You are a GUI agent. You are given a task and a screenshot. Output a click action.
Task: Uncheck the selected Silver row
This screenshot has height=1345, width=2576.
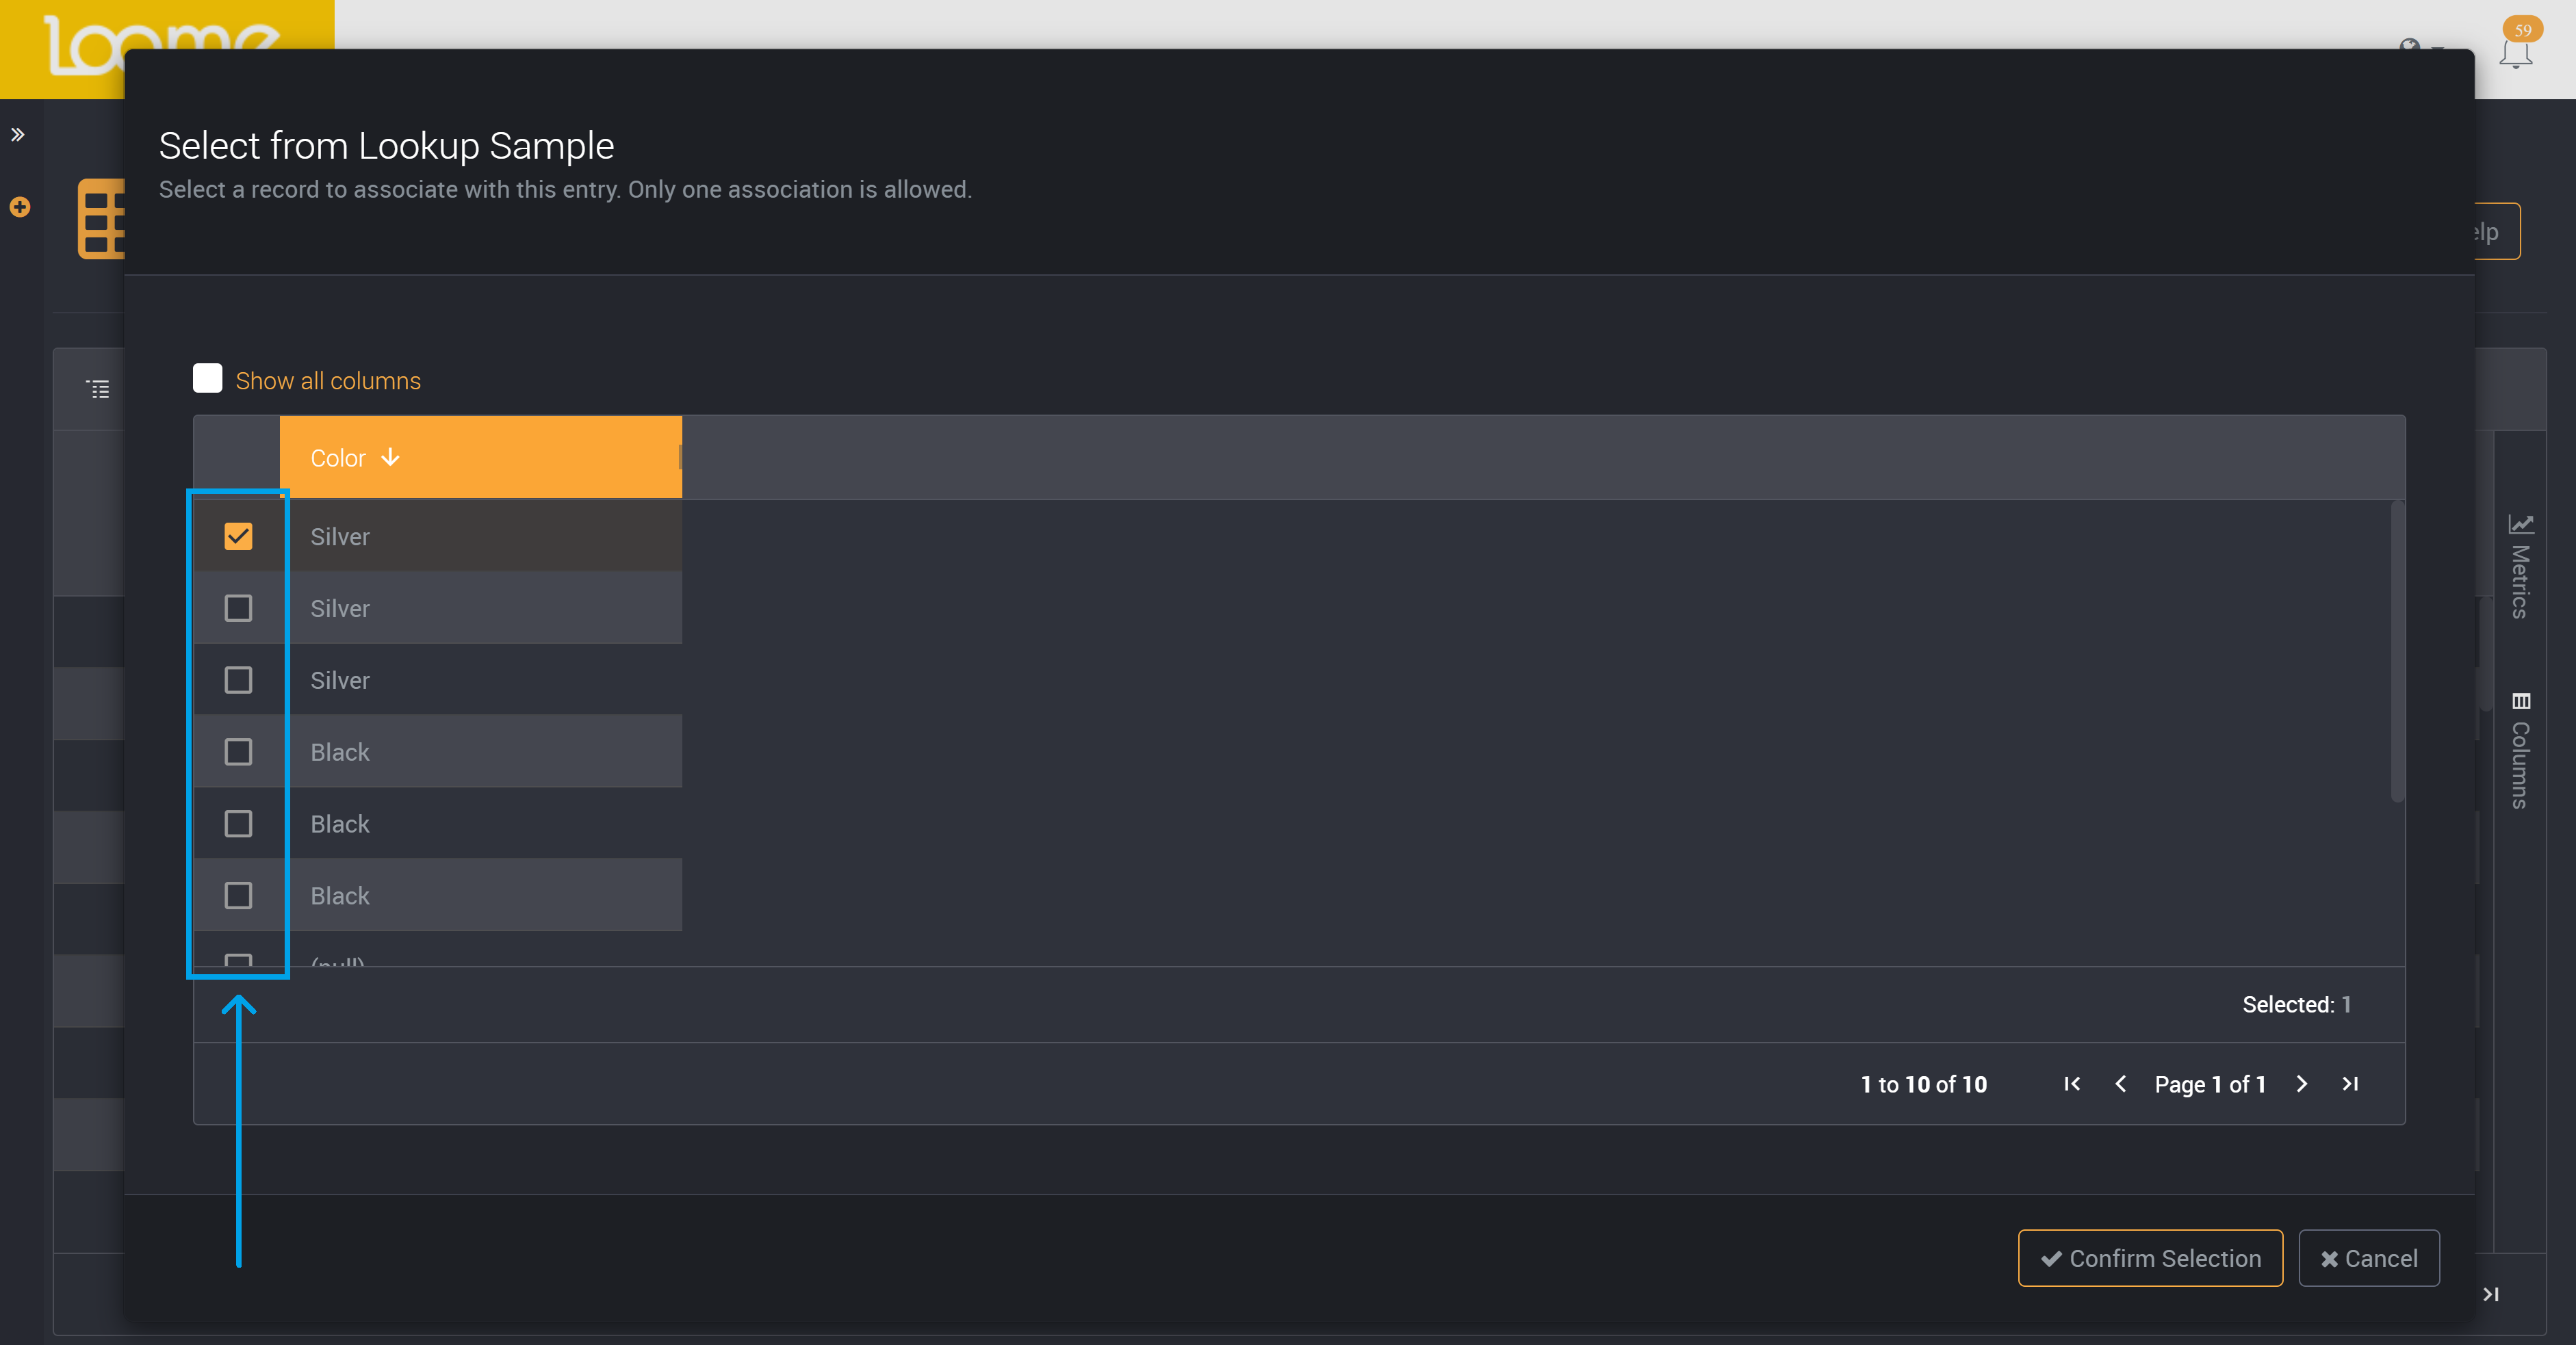238,536
